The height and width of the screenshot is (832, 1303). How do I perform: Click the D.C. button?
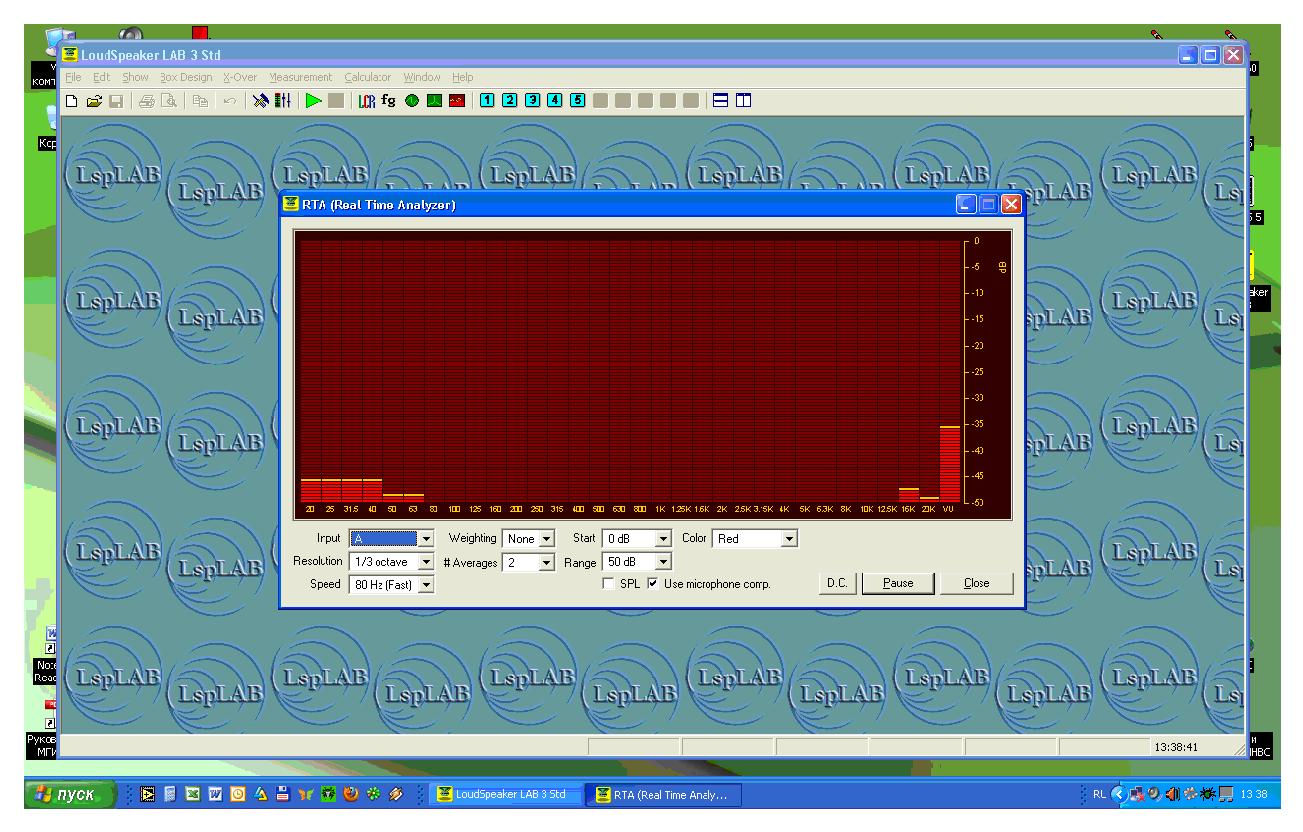tap(837, 583)
